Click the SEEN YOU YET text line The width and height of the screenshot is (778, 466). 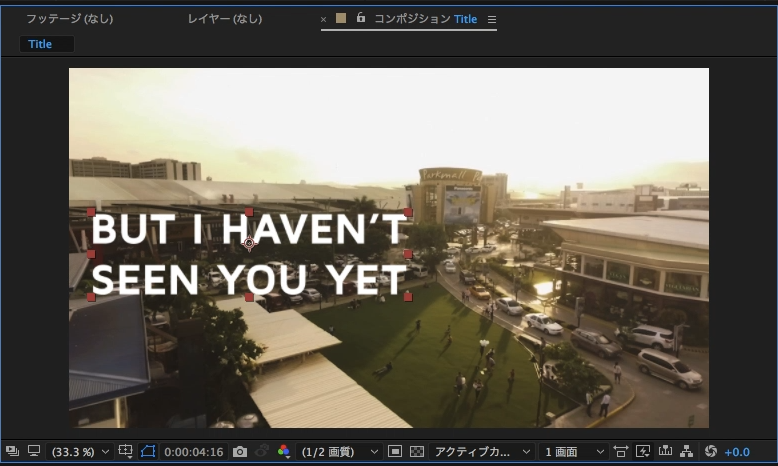coord(249,280)
